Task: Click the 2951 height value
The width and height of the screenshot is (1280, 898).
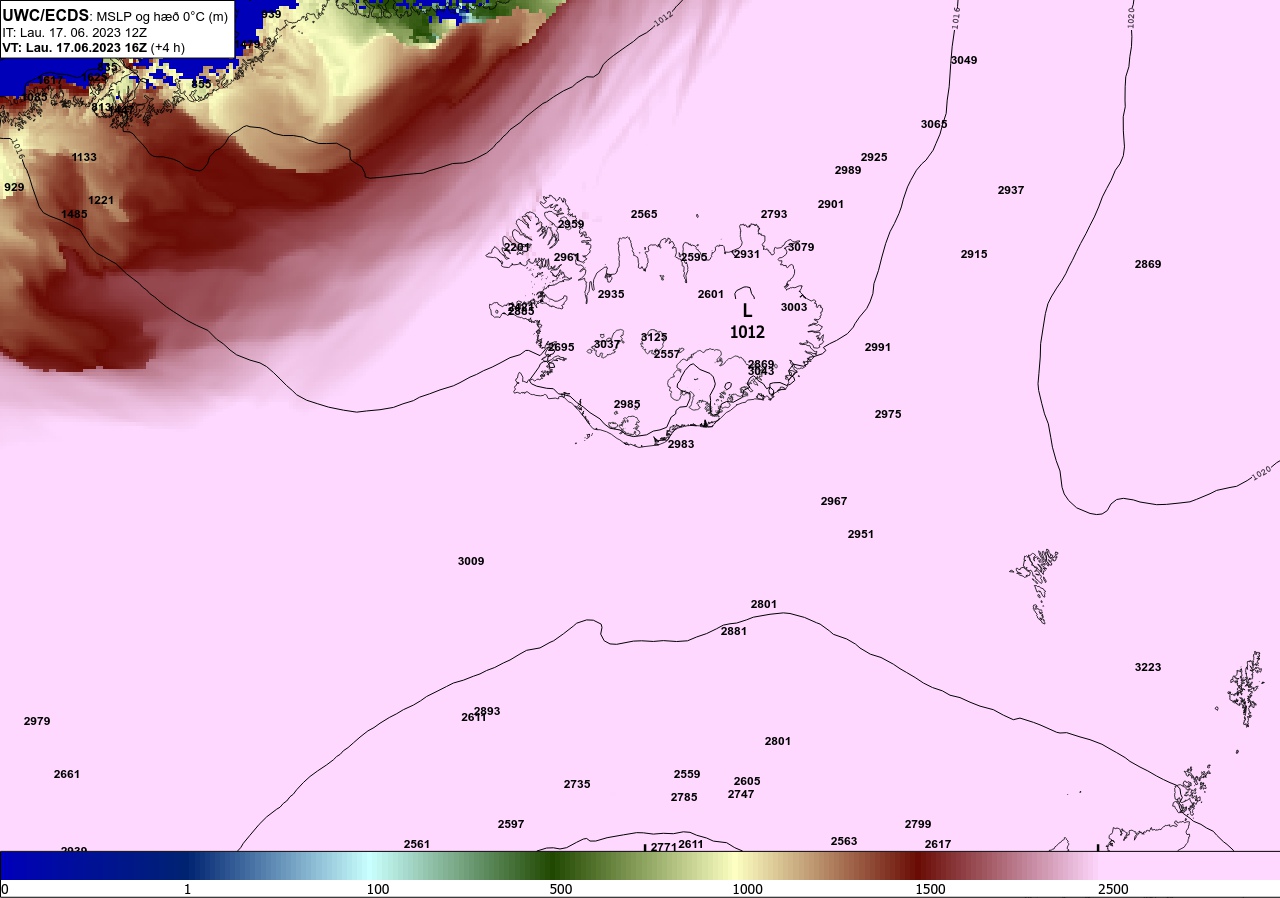Action: tap(861, 534)
